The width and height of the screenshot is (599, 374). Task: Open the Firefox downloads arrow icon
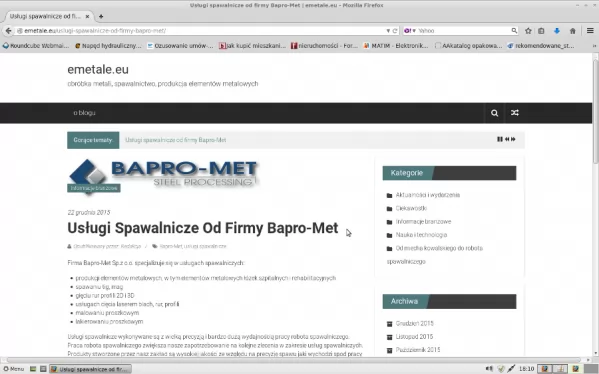pos(557,31)
